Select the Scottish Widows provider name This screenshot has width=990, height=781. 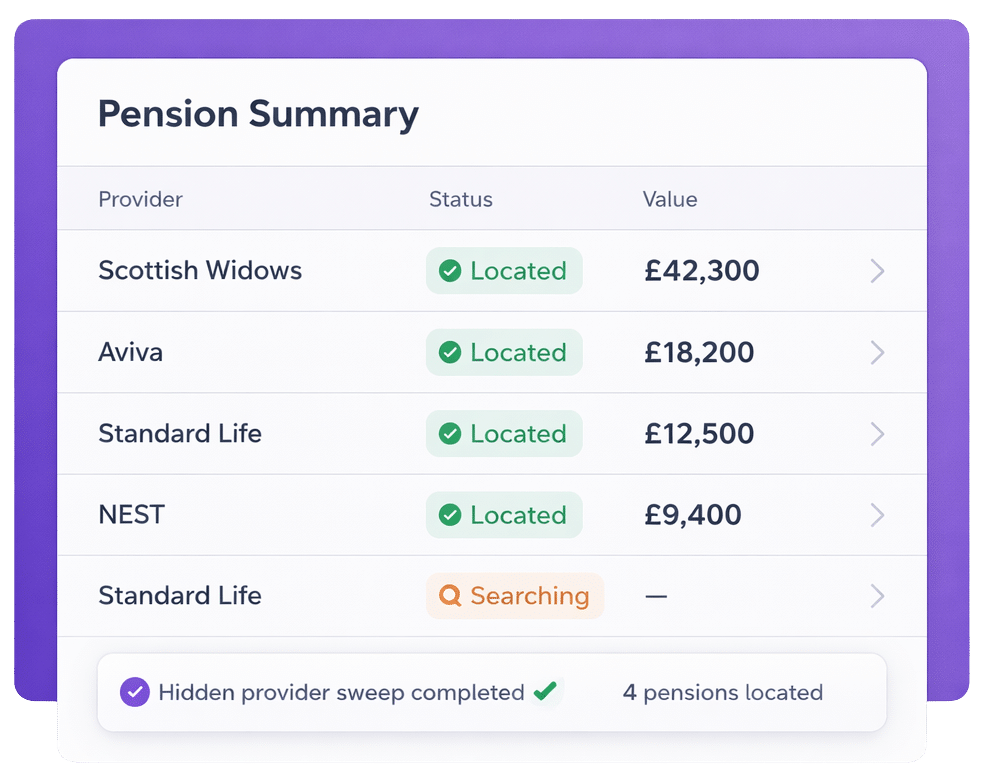(x=200, y=271)
